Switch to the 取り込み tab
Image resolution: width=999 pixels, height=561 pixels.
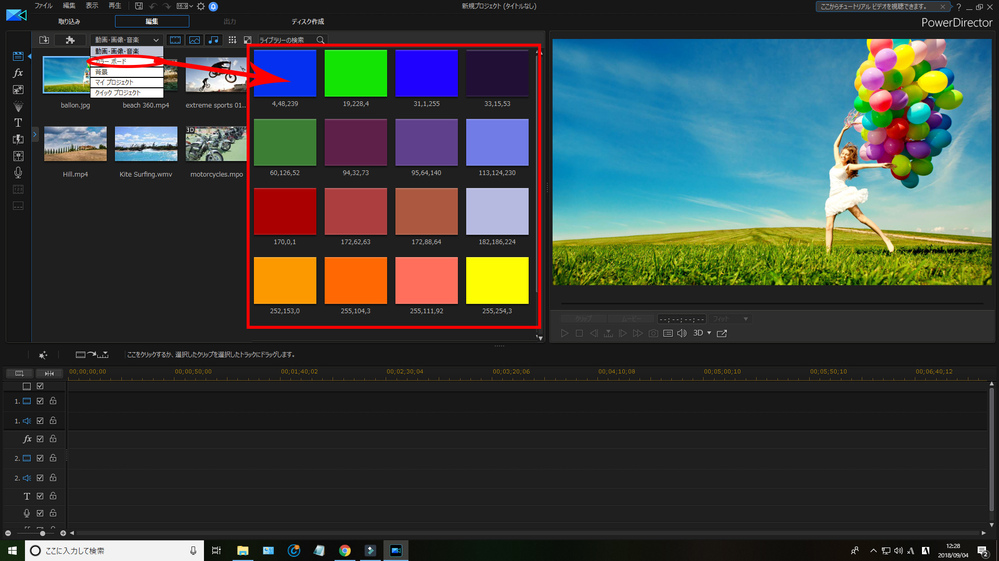(x=69, y=22)
